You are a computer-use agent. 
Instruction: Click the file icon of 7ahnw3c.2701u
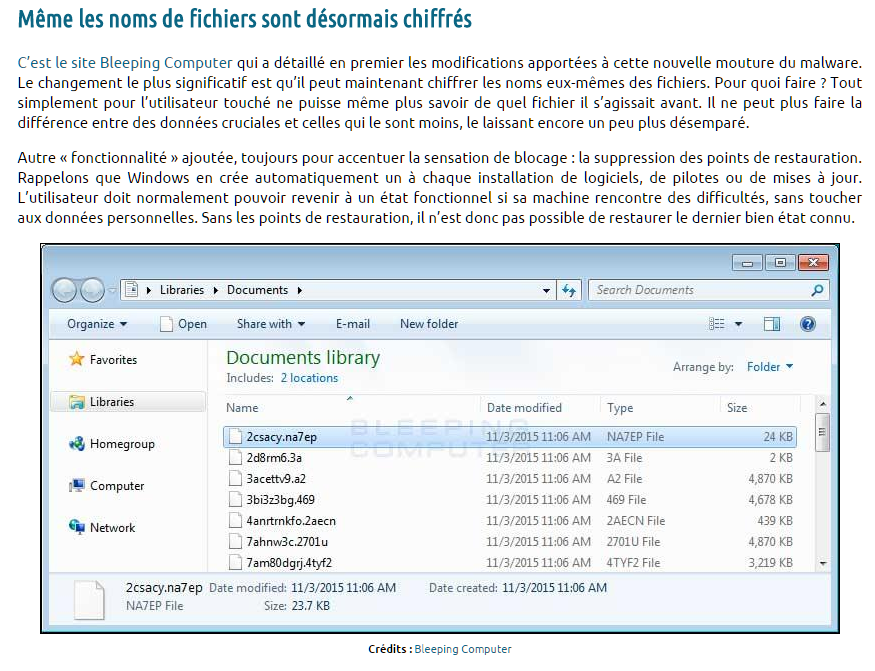tap(235, 541)
